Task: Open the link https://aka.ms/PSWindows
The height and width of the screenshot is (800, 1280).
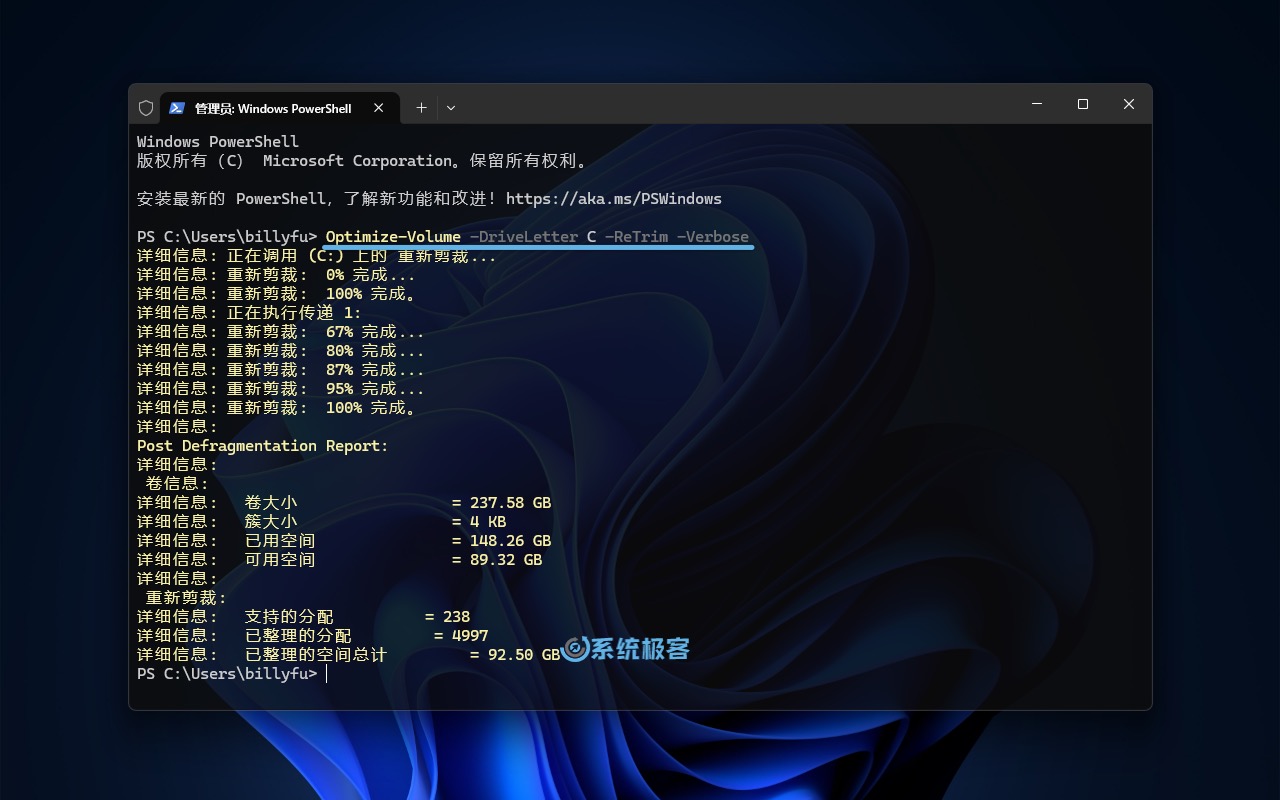Action: point(614,198)
